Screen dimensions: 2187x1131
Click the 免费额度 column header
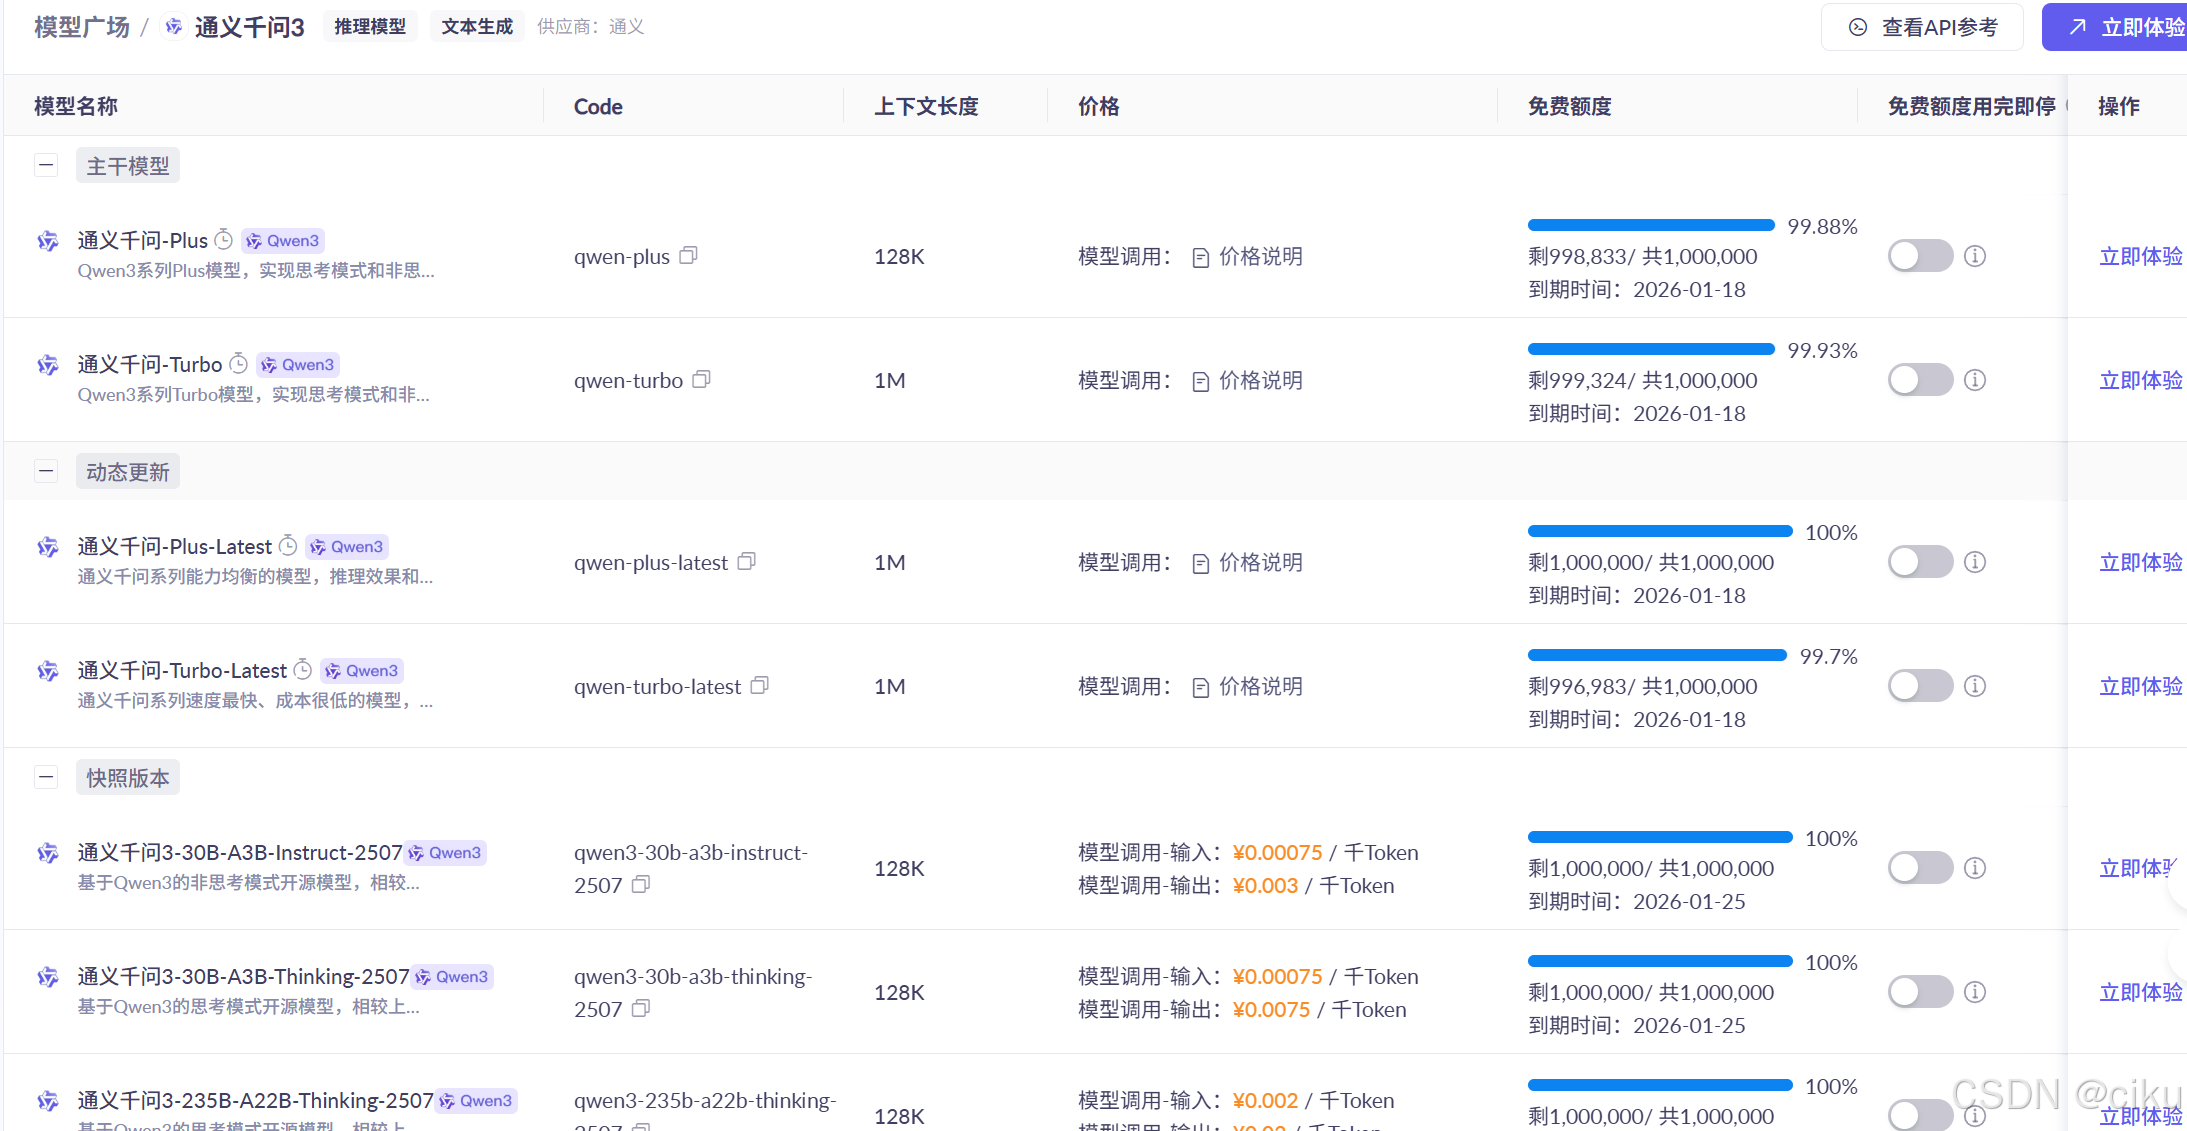pos(1570,106)
